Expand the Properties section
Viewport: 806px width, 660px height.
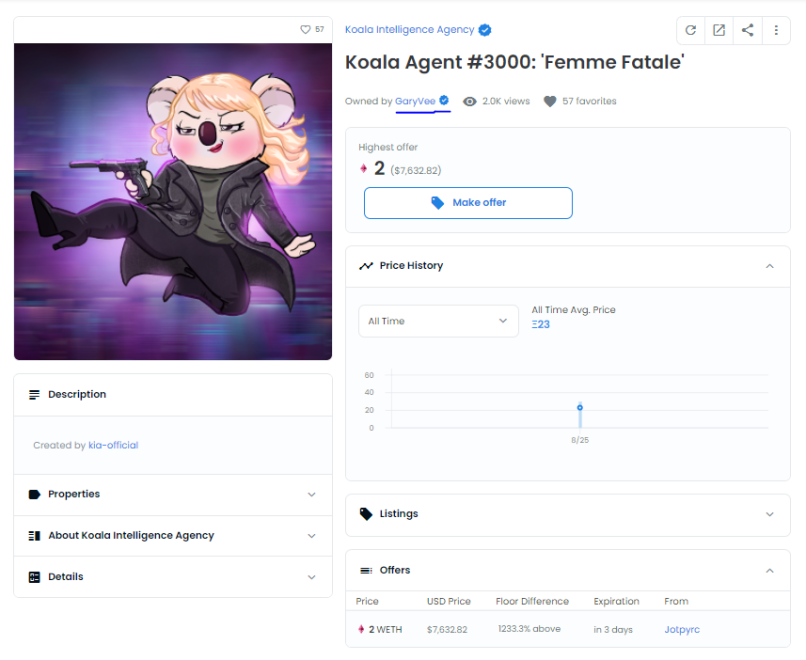click(312, 494)
